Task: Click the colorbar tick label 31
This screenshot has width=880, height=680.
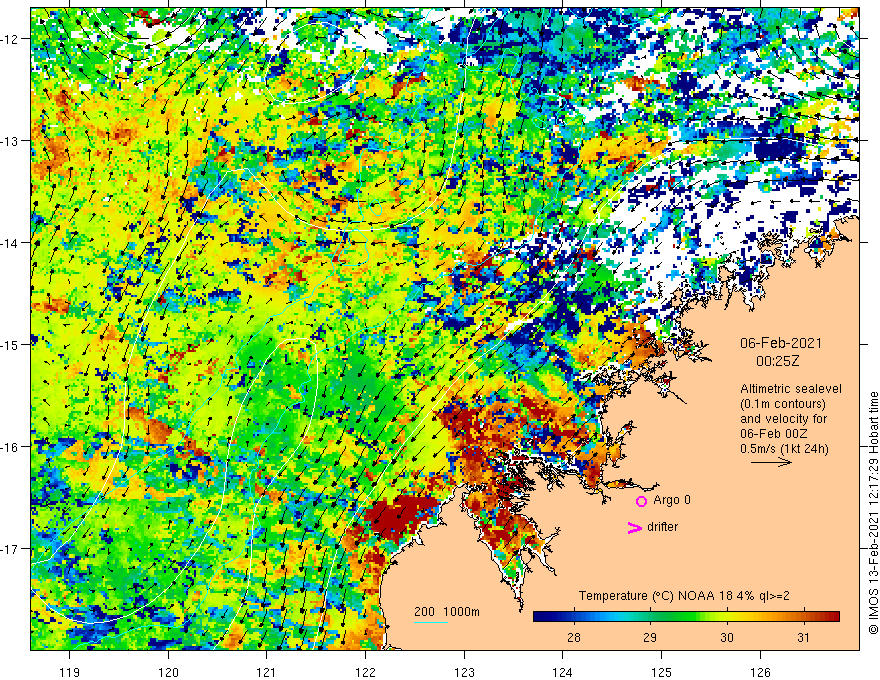Action: tap(804, 638)
